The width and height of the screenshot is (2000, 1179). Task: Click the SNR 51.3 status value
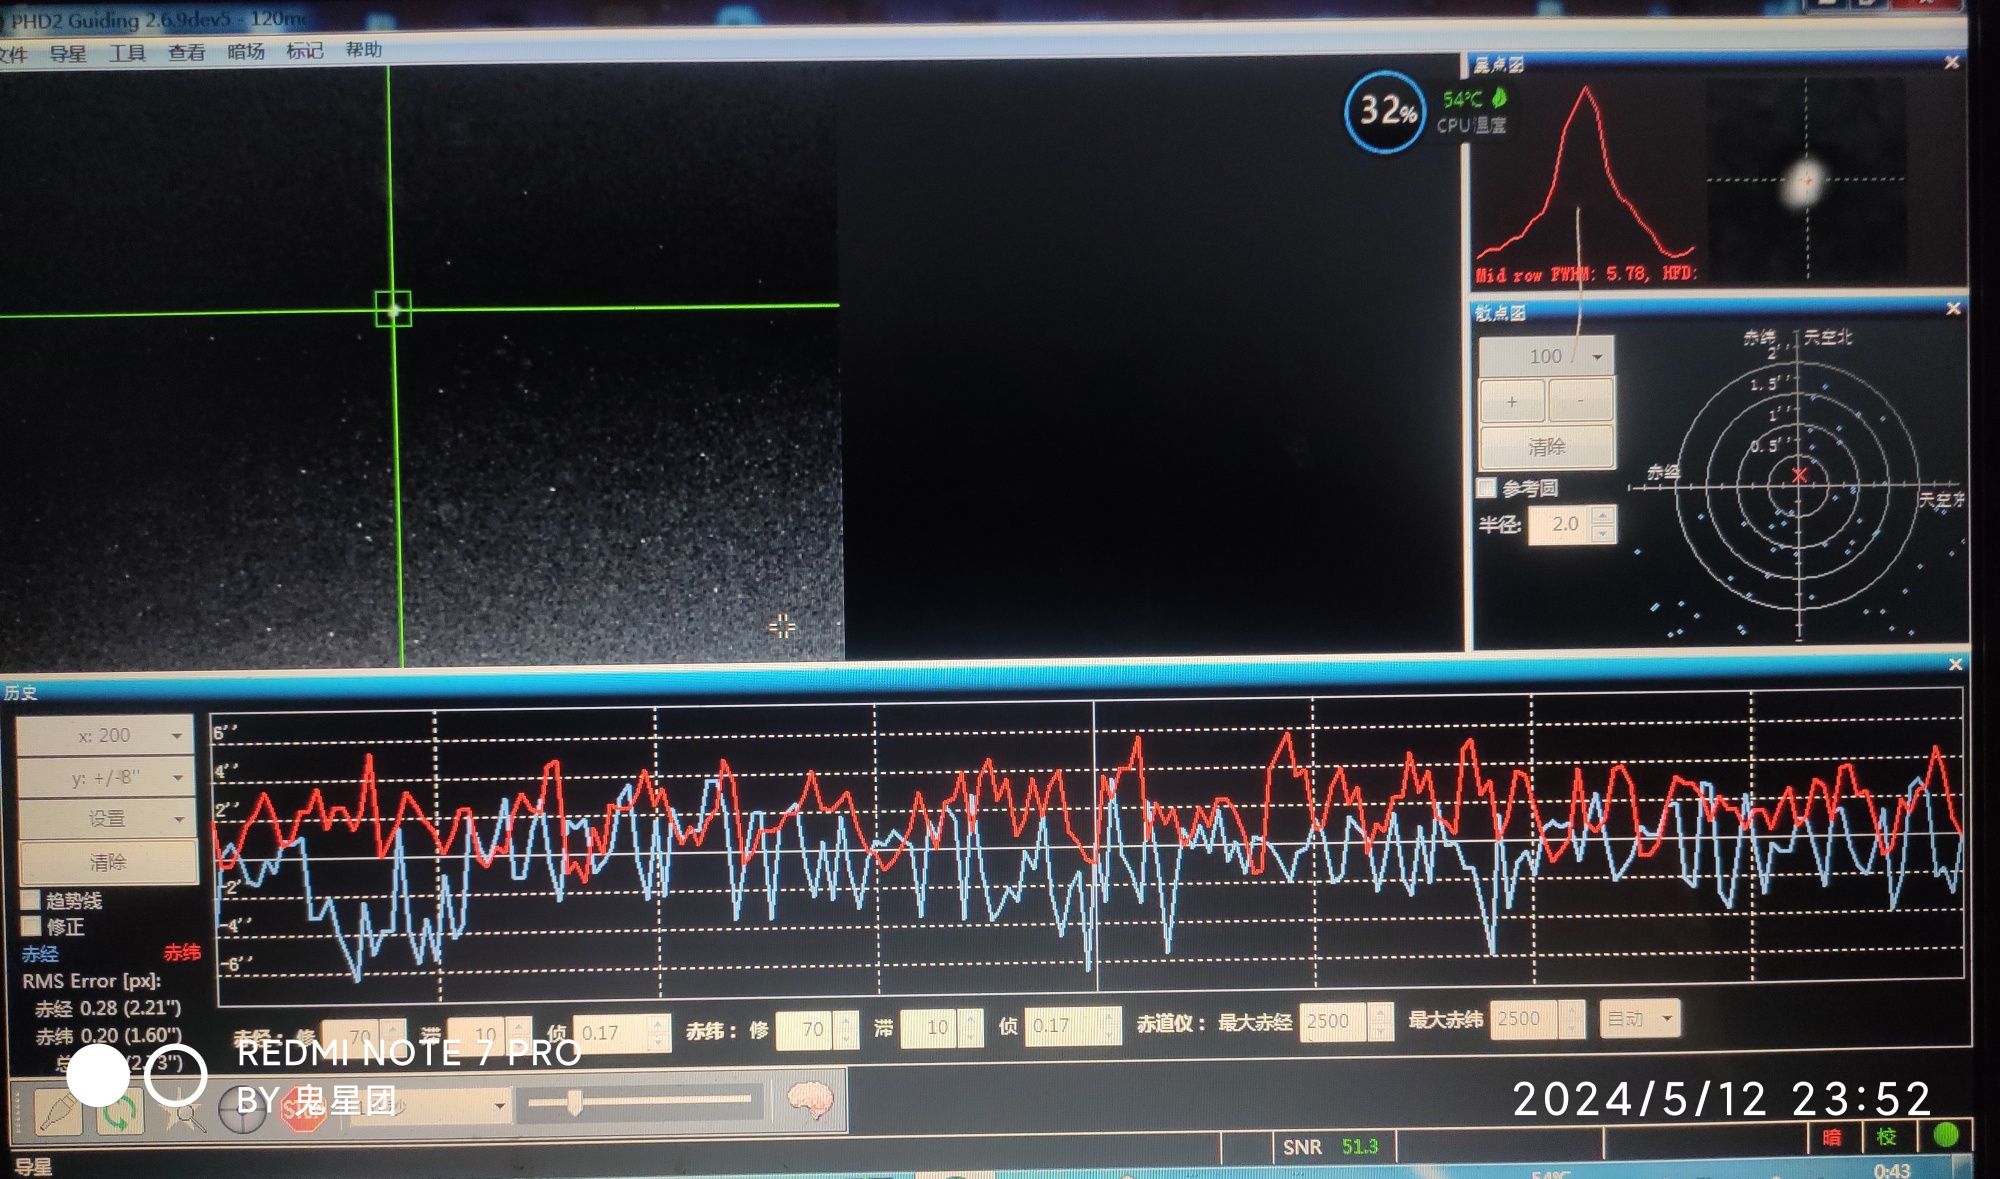(x=1360, y=1147)
